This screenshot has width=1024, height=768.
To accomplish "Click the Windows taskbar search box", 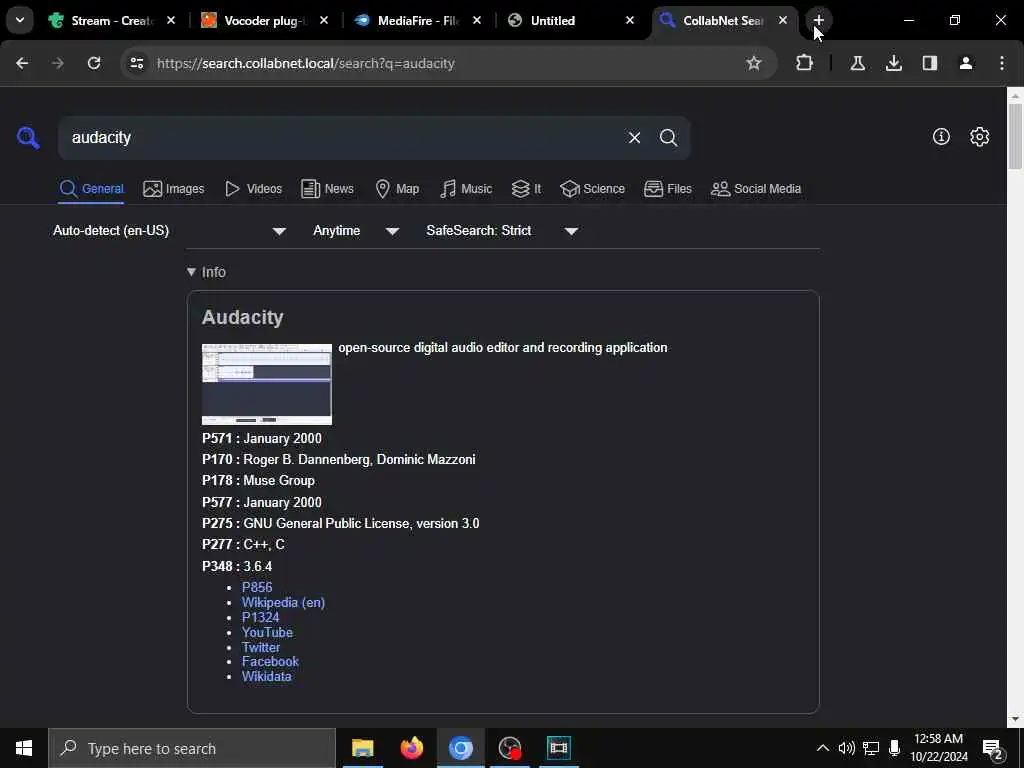I will pos(192,748).
